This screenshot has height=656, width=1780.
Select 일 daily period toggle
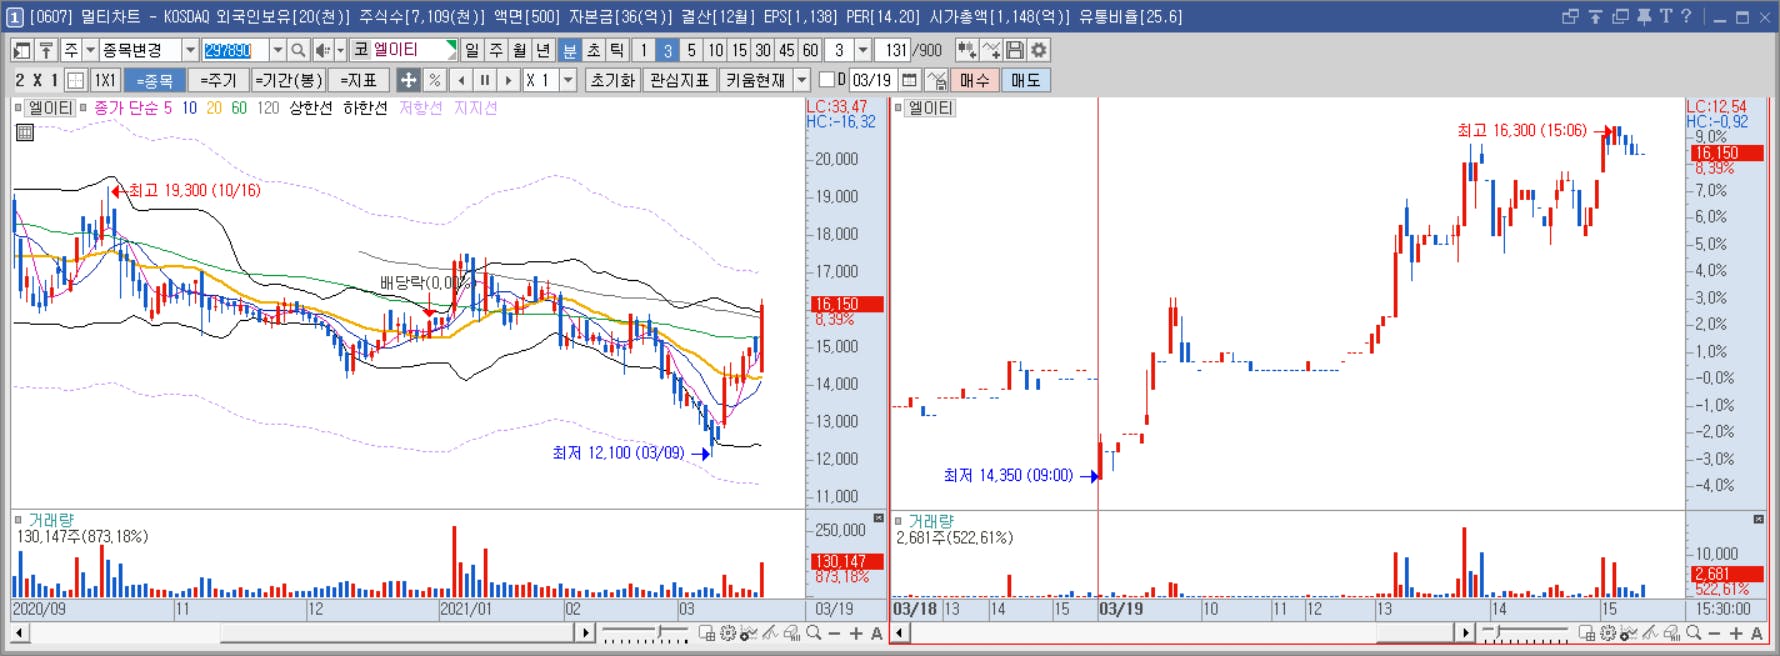[x=472, y=50]
